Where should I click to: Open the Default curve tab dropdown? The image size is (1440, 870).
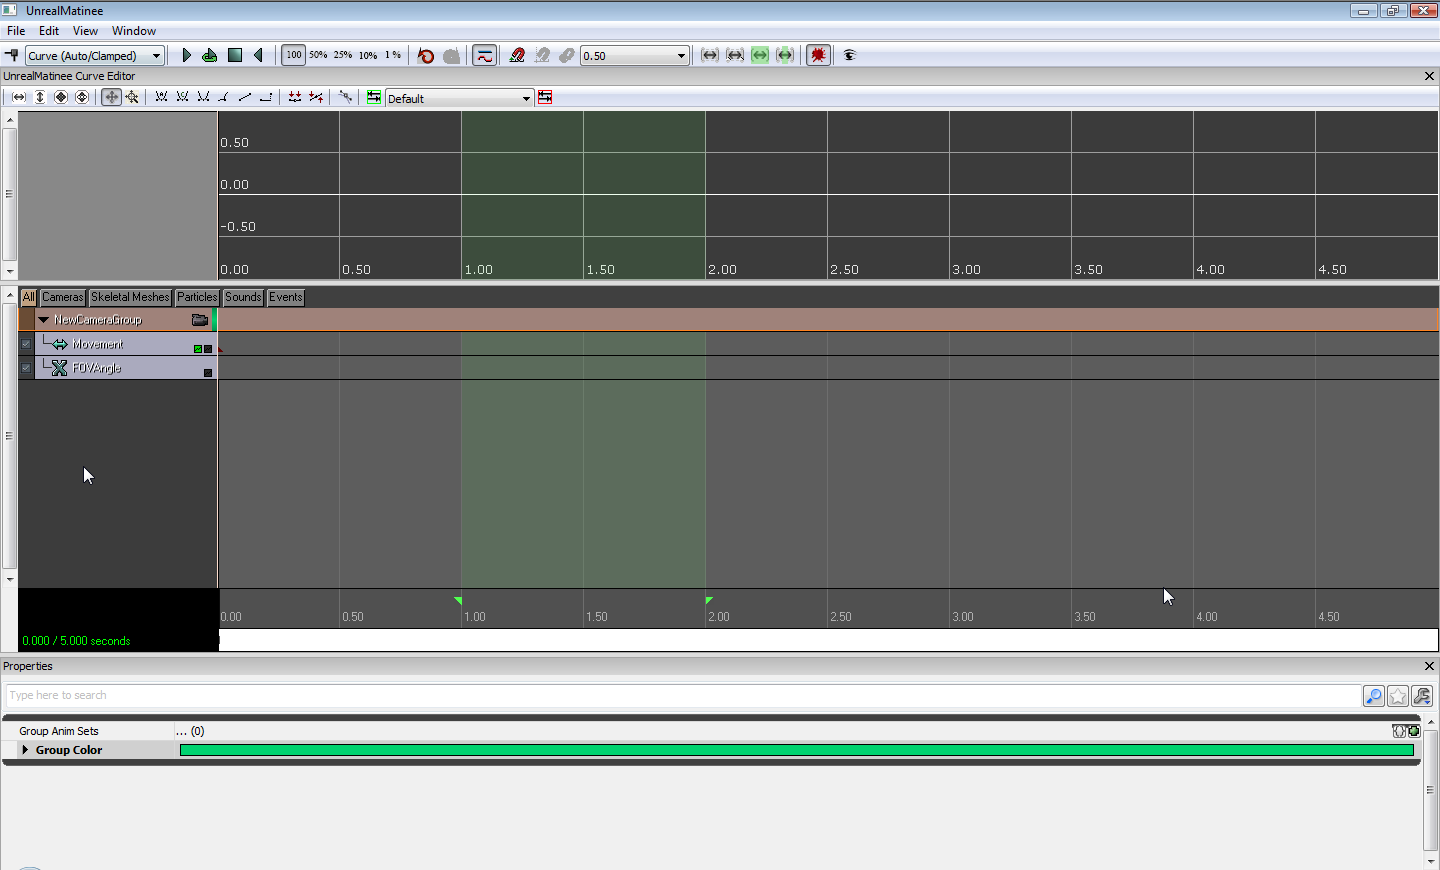point(460,98)
